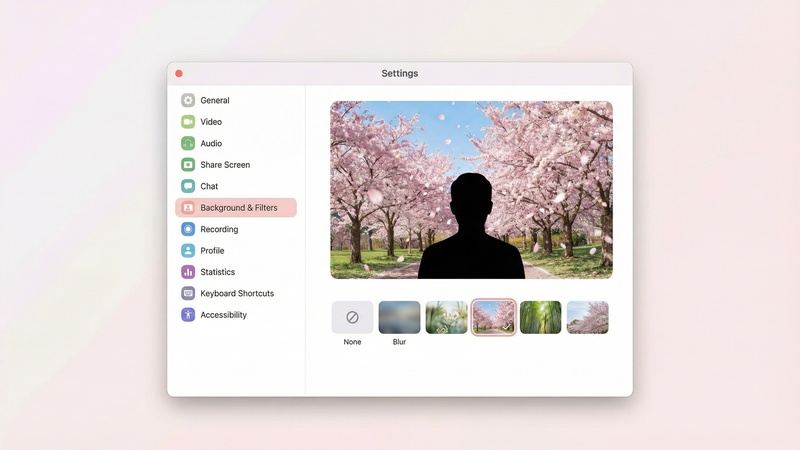Open Recording settings label
800x450 pixels.
tap(219, 229)
